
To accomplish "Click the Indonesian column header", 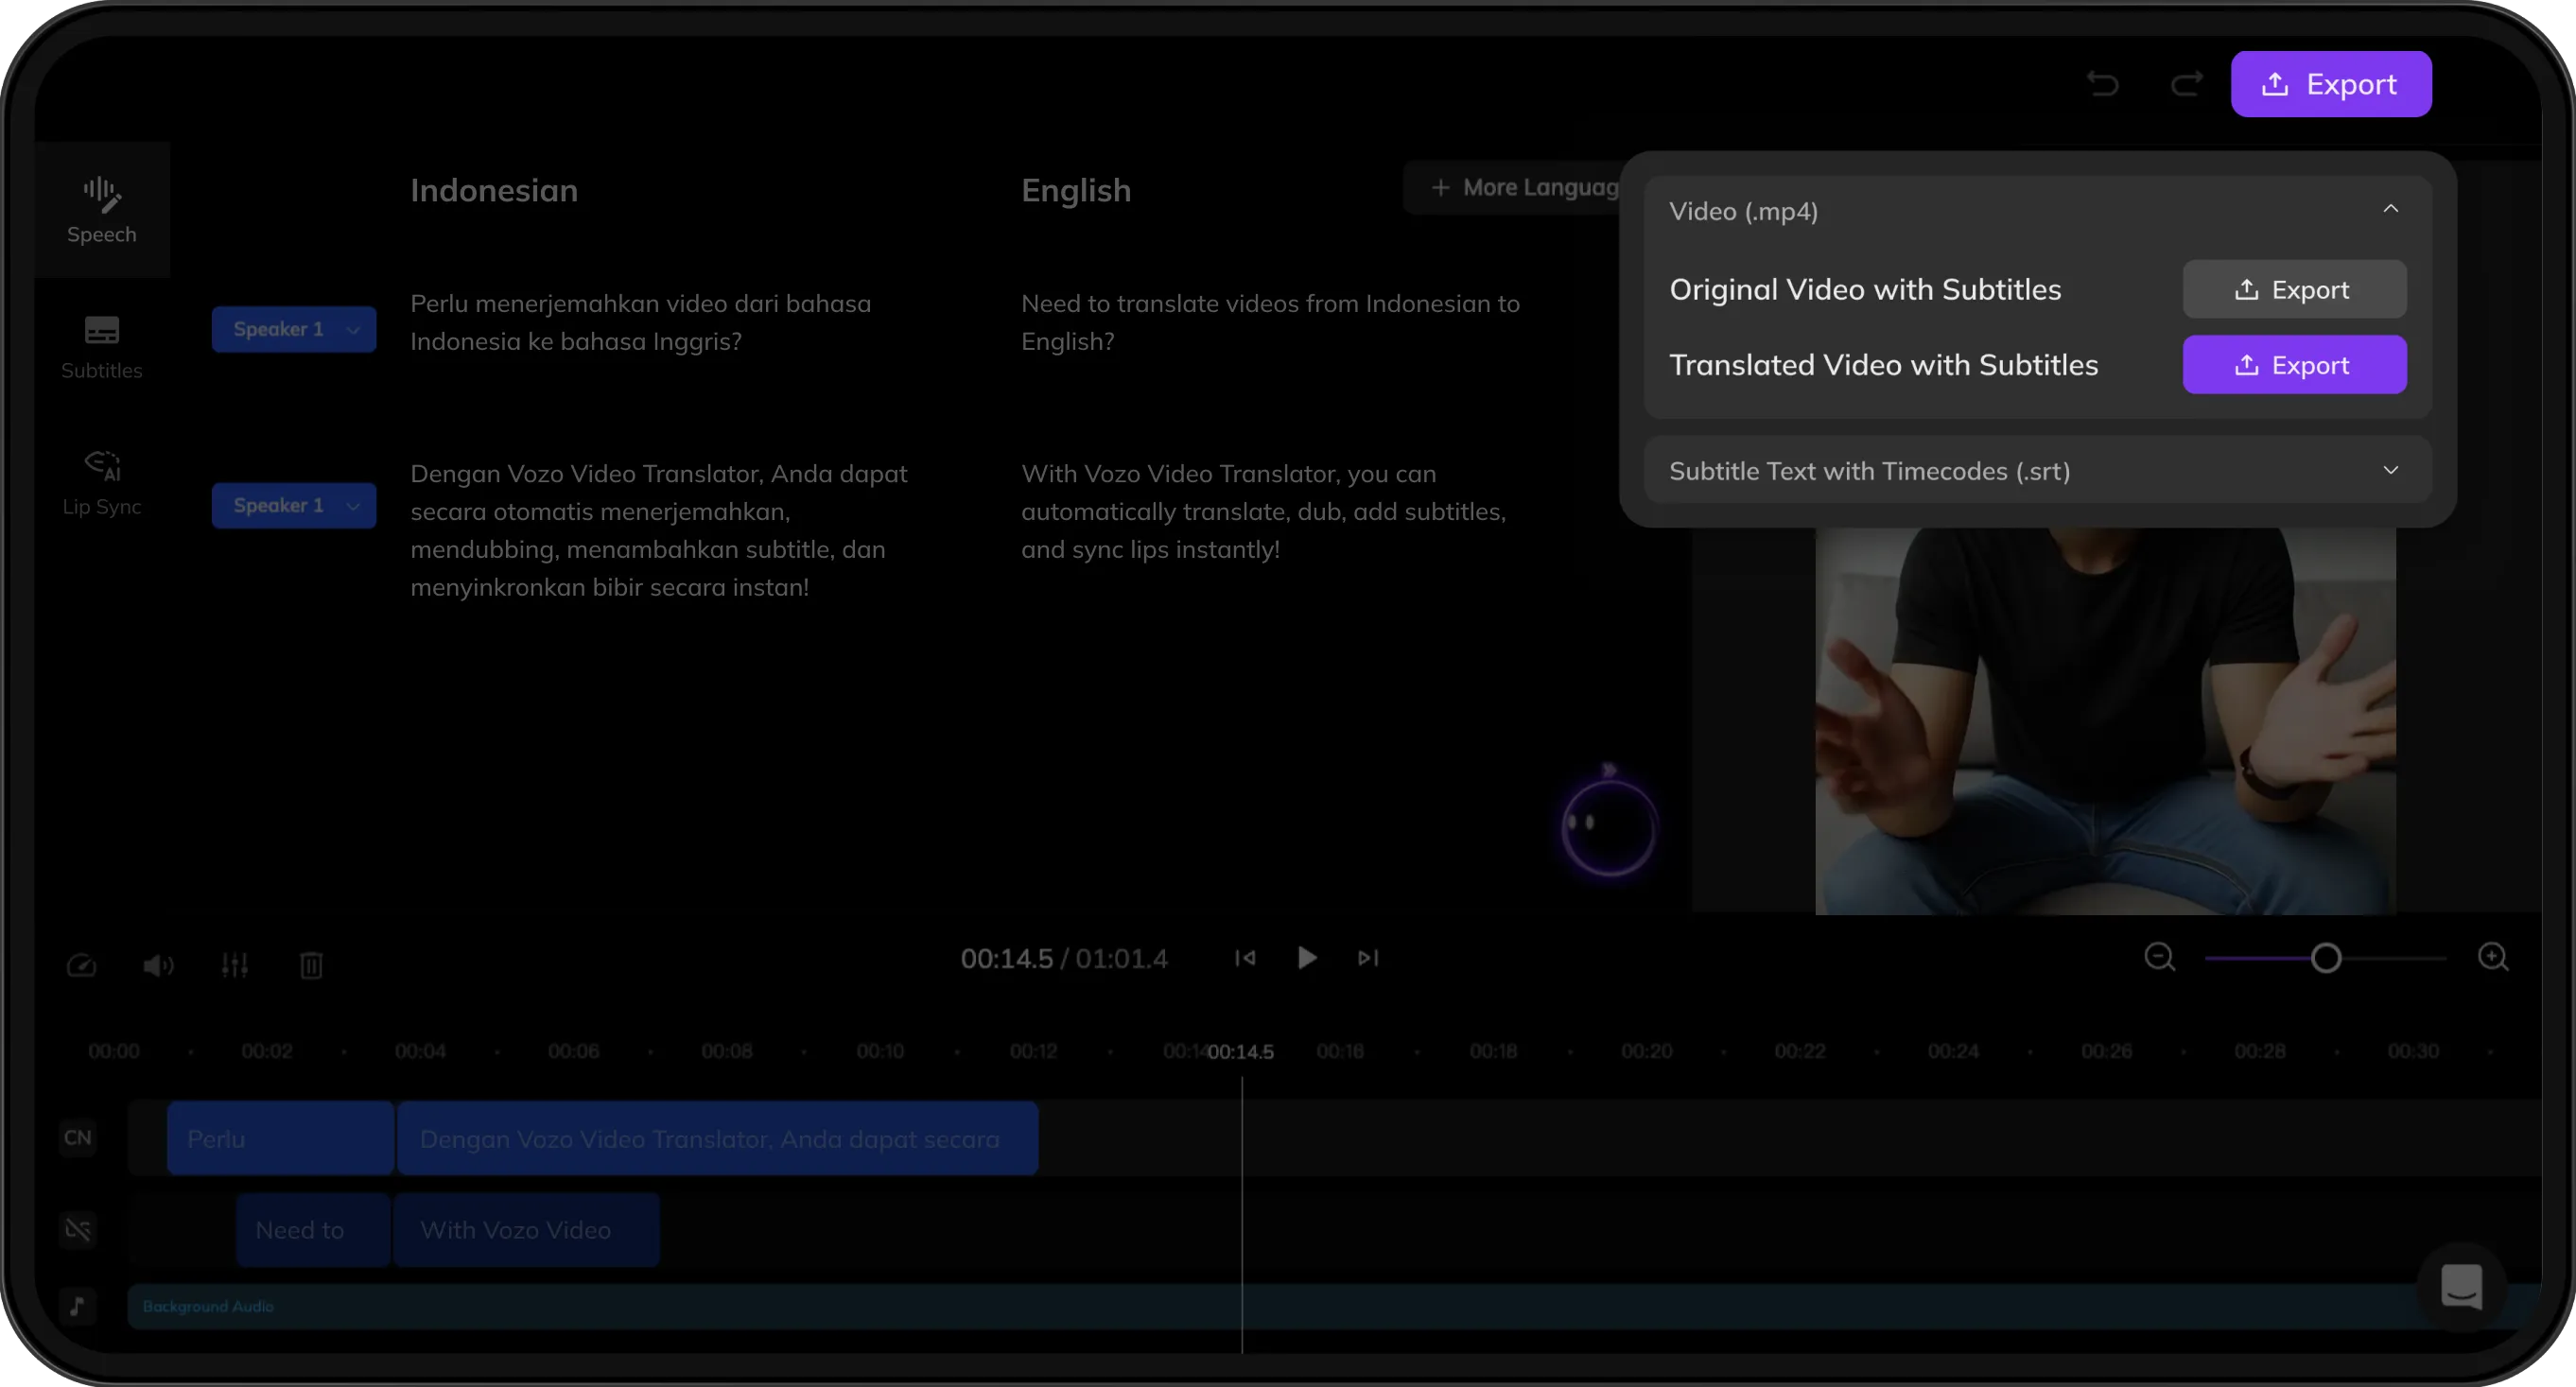I will (494, 190).
